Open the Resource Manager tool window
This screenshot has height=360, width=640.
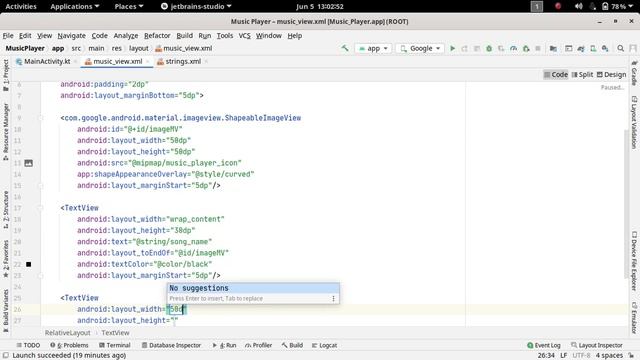[6, 131]
